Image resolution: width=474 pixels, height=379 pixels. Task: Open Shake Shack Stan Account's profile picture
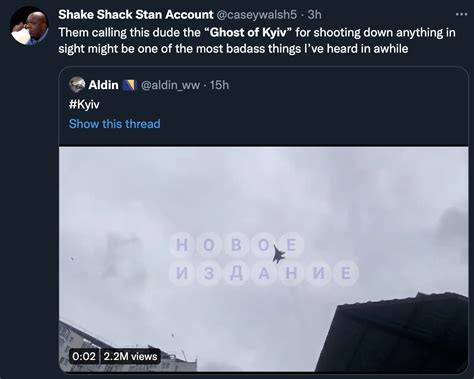pyautogui.click(x=29, y=25)
